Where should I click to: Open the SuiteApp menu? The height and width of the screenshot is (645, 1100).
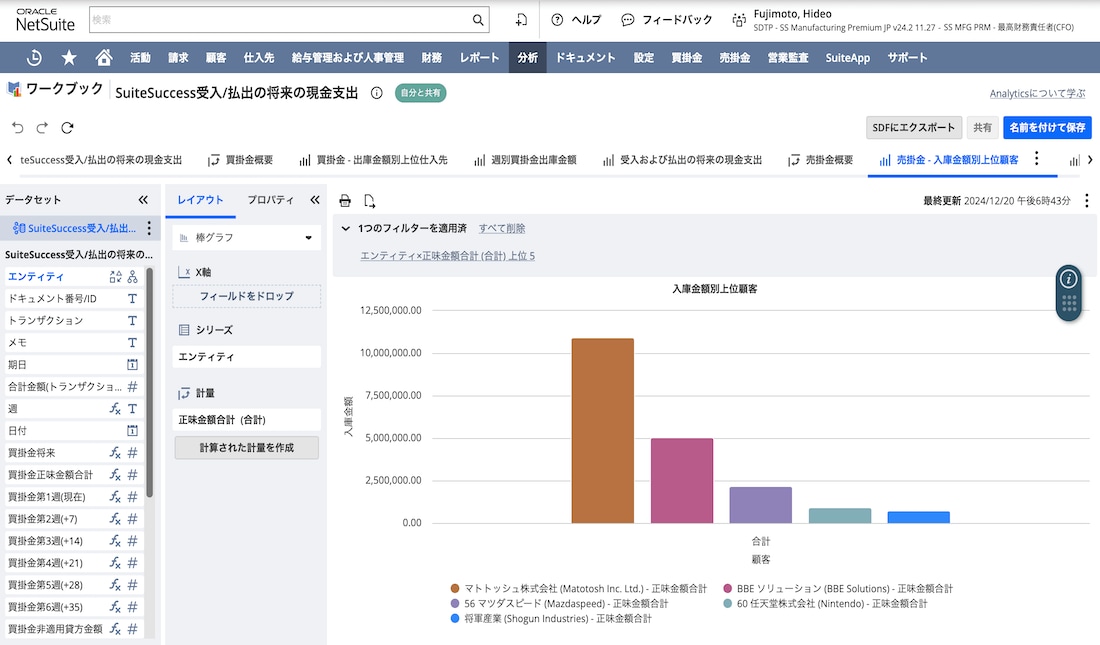[x=847, y=58]
